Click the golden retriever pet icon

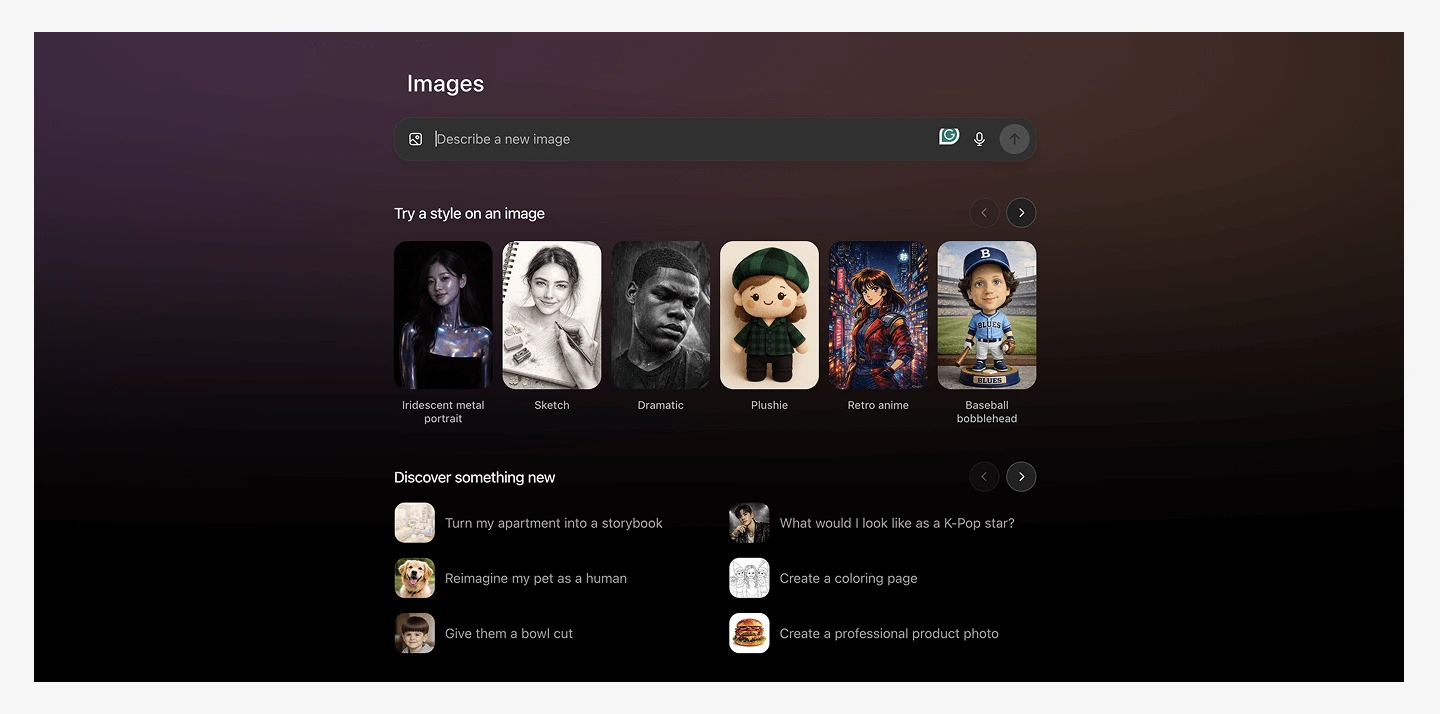[415, 578]
